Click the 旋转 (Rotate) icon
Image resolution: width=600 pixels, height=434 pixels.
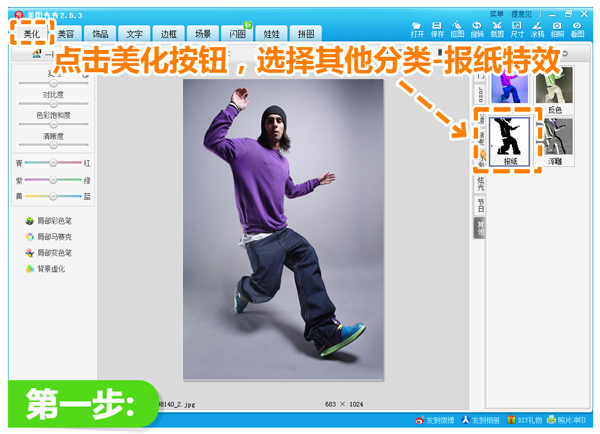[477, 29]
